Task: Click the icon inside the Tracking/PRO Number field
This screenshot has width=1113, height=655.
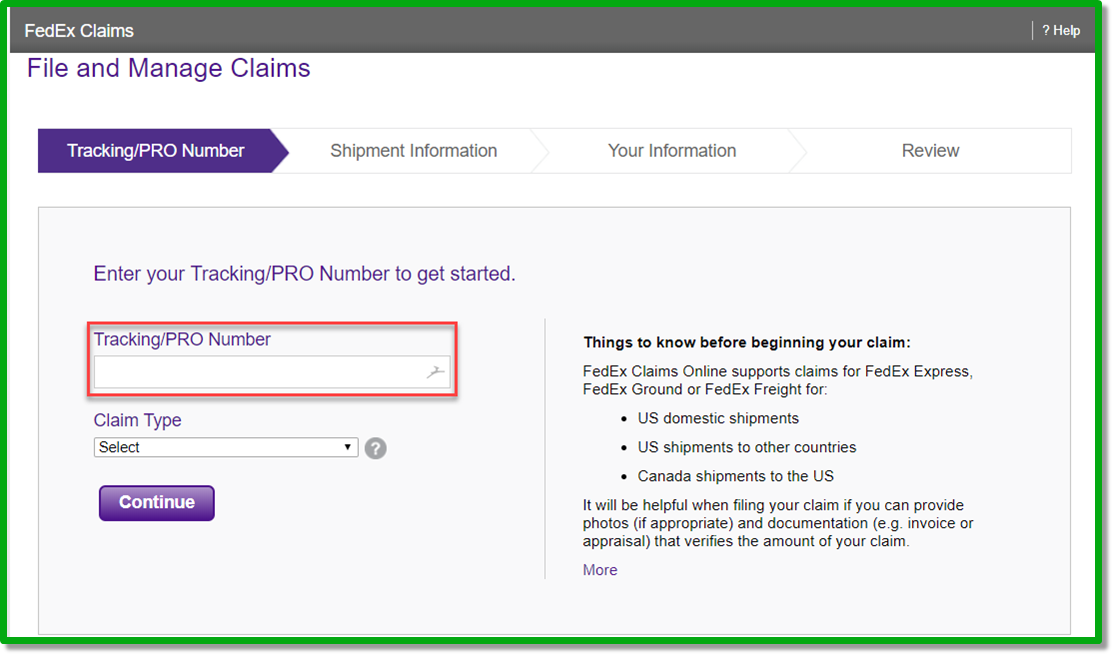Action: point(436,372)
